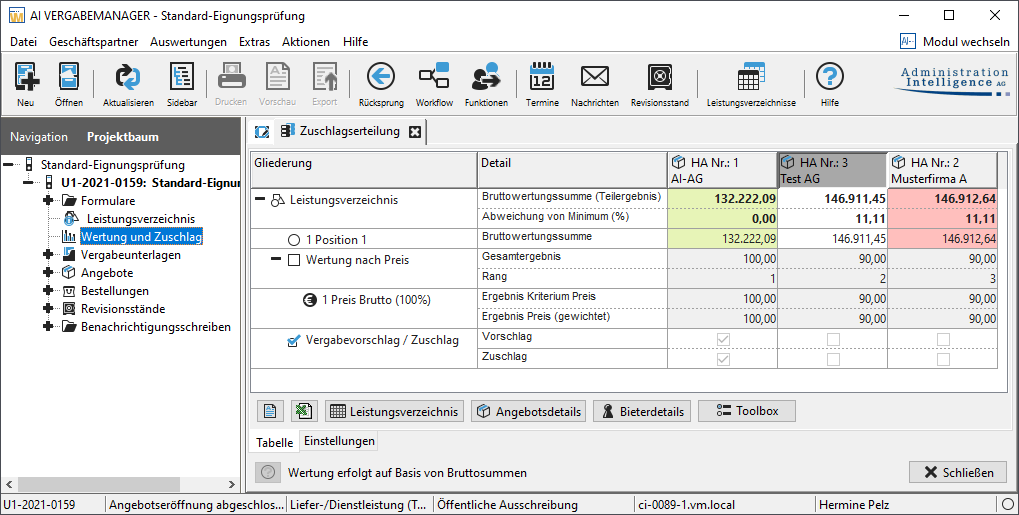Click the Angebotsdetails button

pyautogui.click(x=529, y=411)
